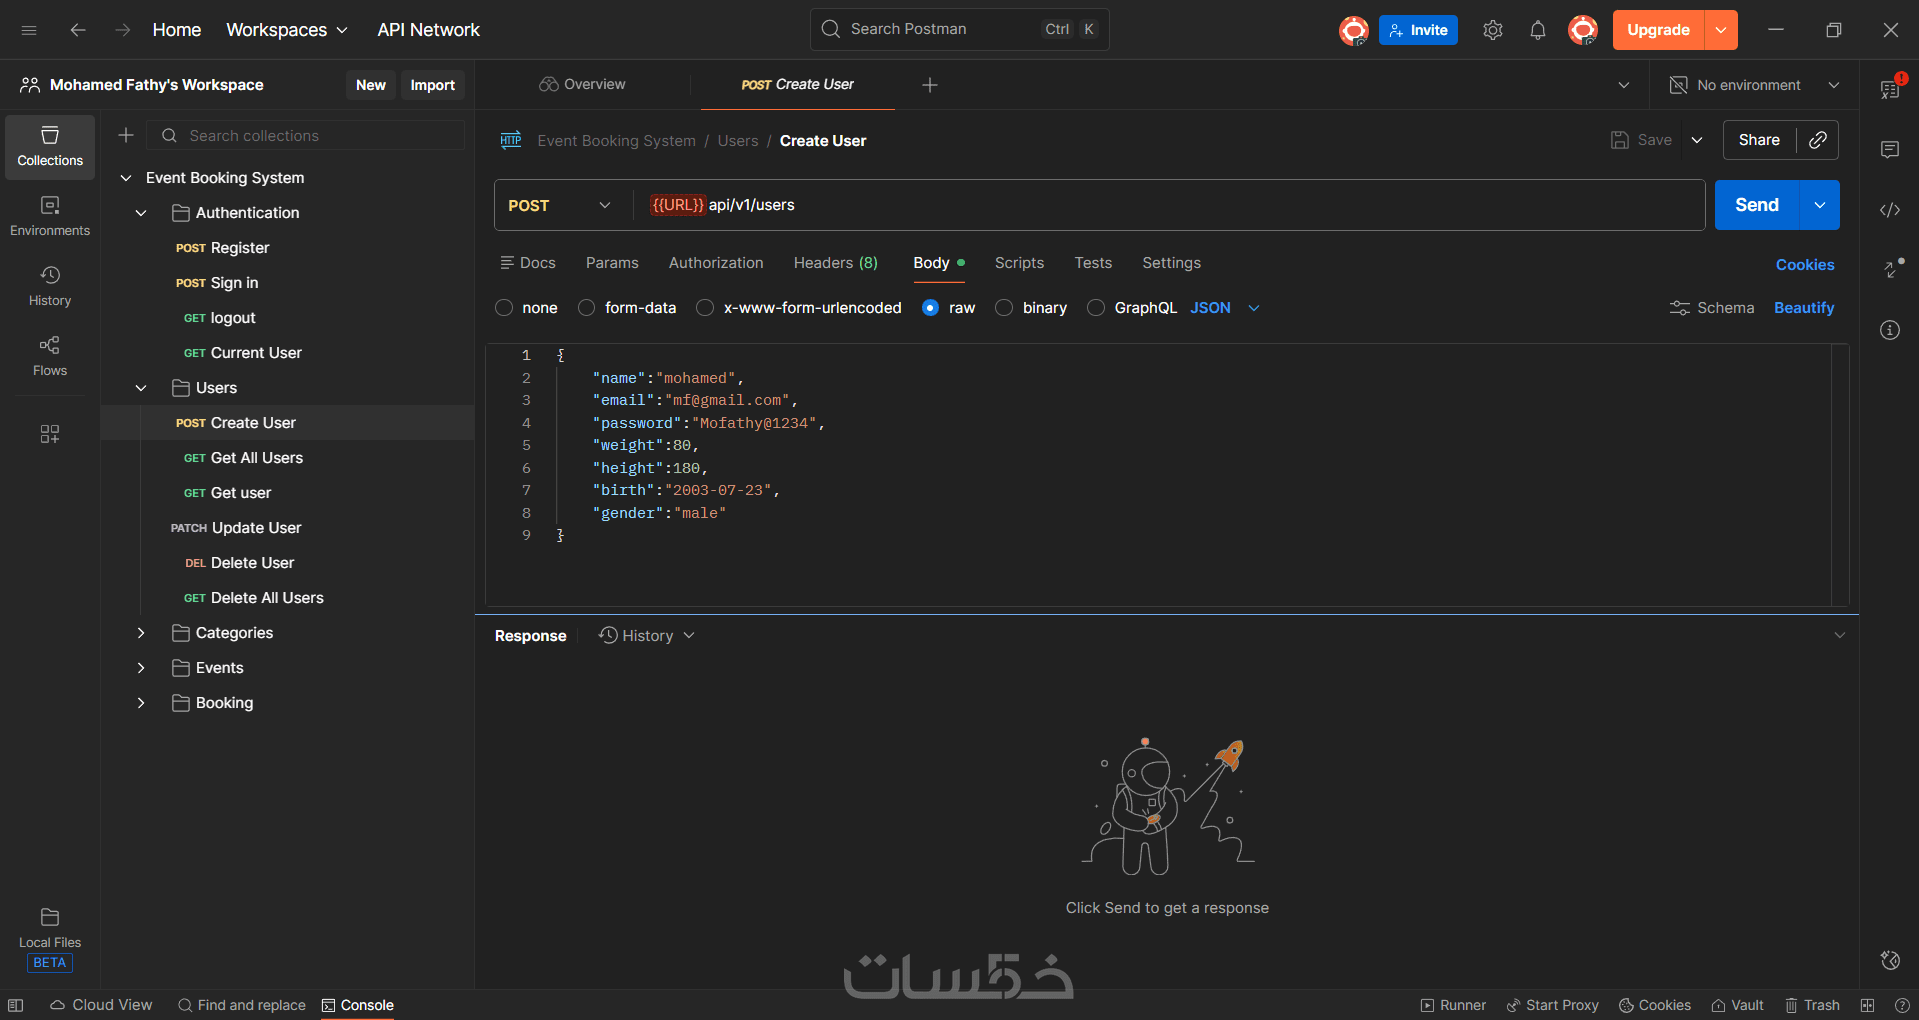Image resolution: width=1919 pixels, height=1020 pixels.
Task: Open the hamburger menu icon
Action: tap(29, 30)
